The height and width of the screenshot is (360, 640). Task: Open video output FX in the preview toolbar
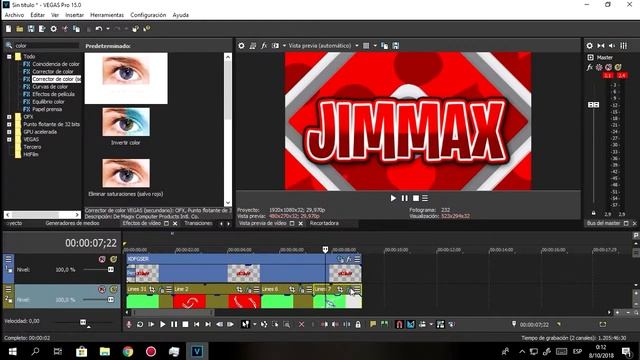tap(264, 46)
